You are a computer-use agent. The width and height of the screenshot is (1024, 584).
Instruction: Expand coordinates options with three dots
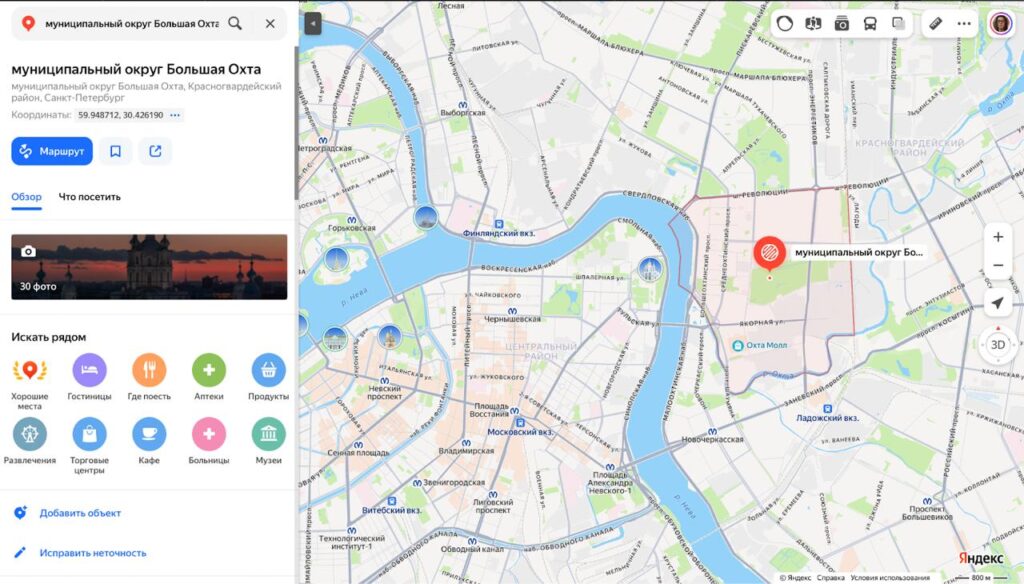click(175, 115)
